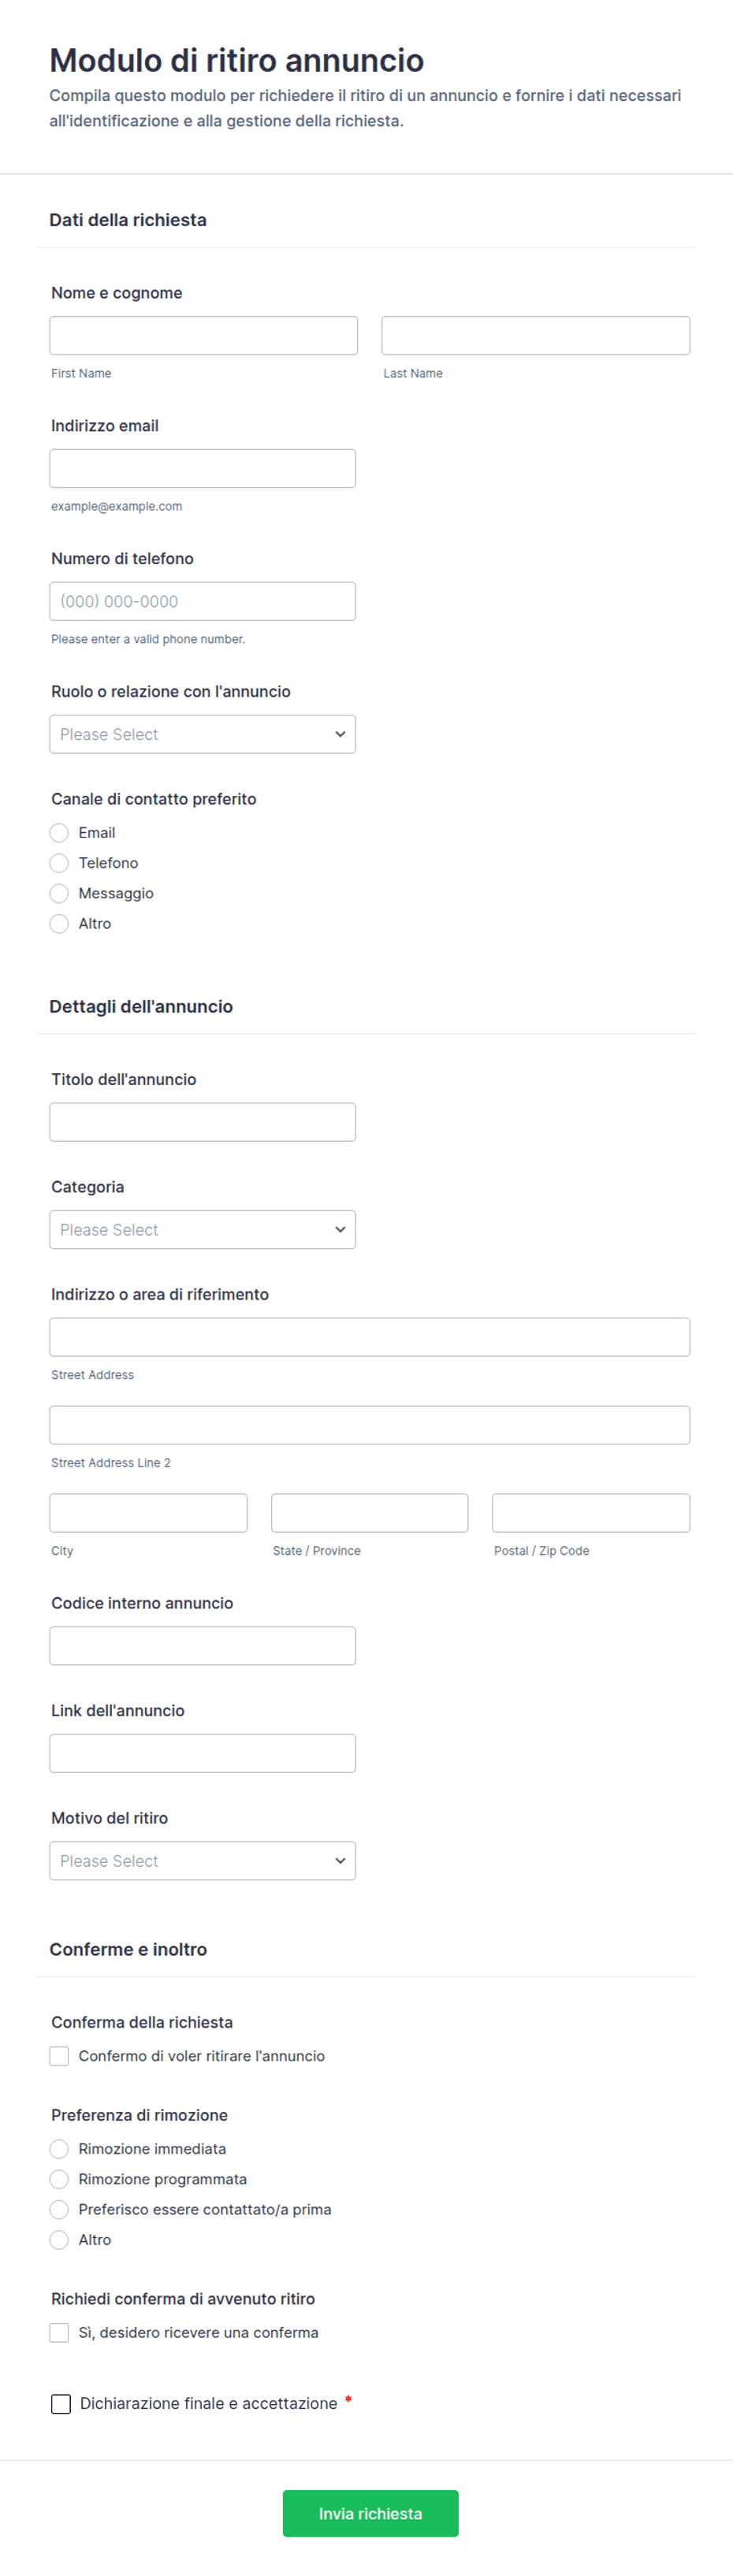Tick Dichiarazione finale e accettazione checkbox
This screenshot has width=733, height=2576.
pyautogui.click(x=61, y=2404)
